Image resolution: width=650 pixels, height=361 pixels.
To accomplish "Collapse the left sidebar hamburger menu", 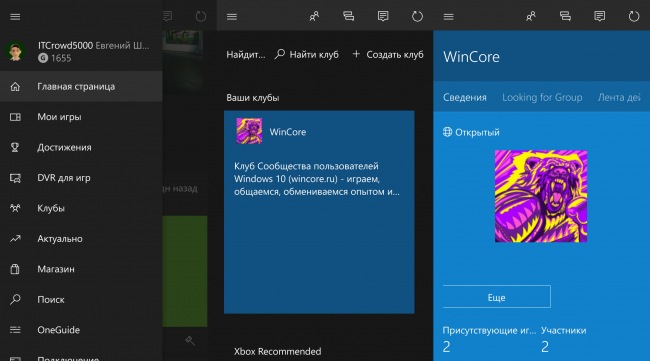I will pos(15,17).
